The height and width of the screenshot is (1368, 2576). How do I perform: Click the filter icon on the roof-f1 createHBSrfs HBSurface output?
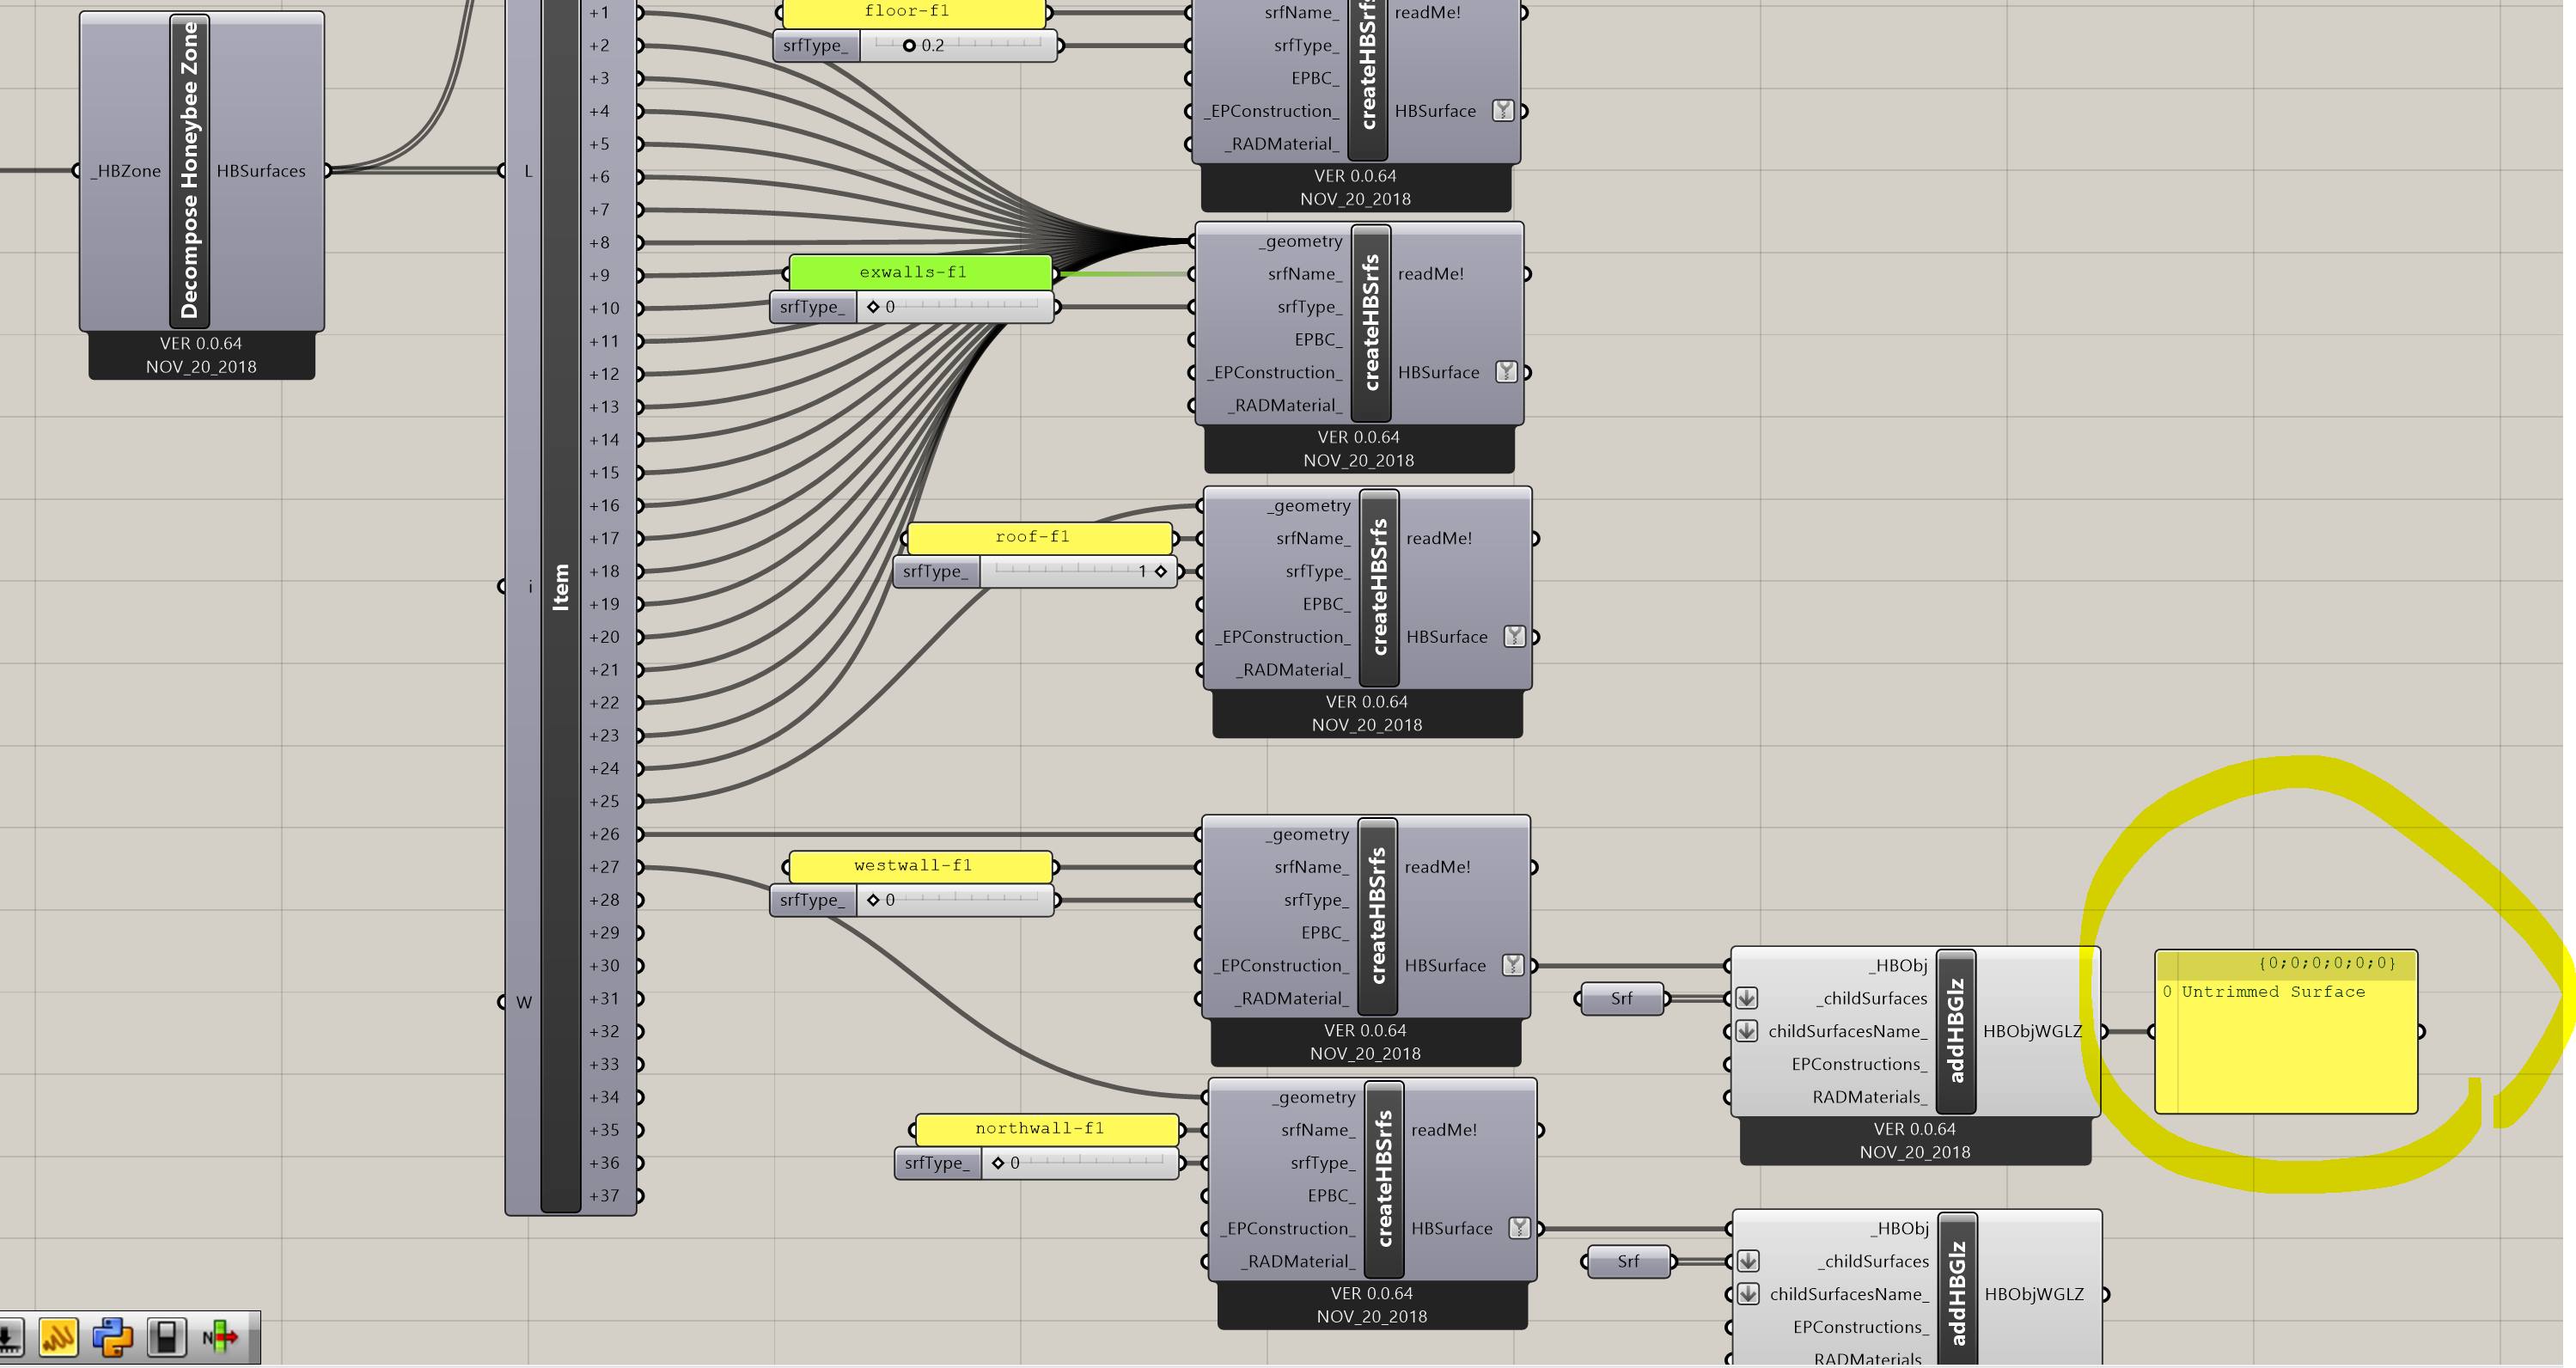[x=1514, y=637]
